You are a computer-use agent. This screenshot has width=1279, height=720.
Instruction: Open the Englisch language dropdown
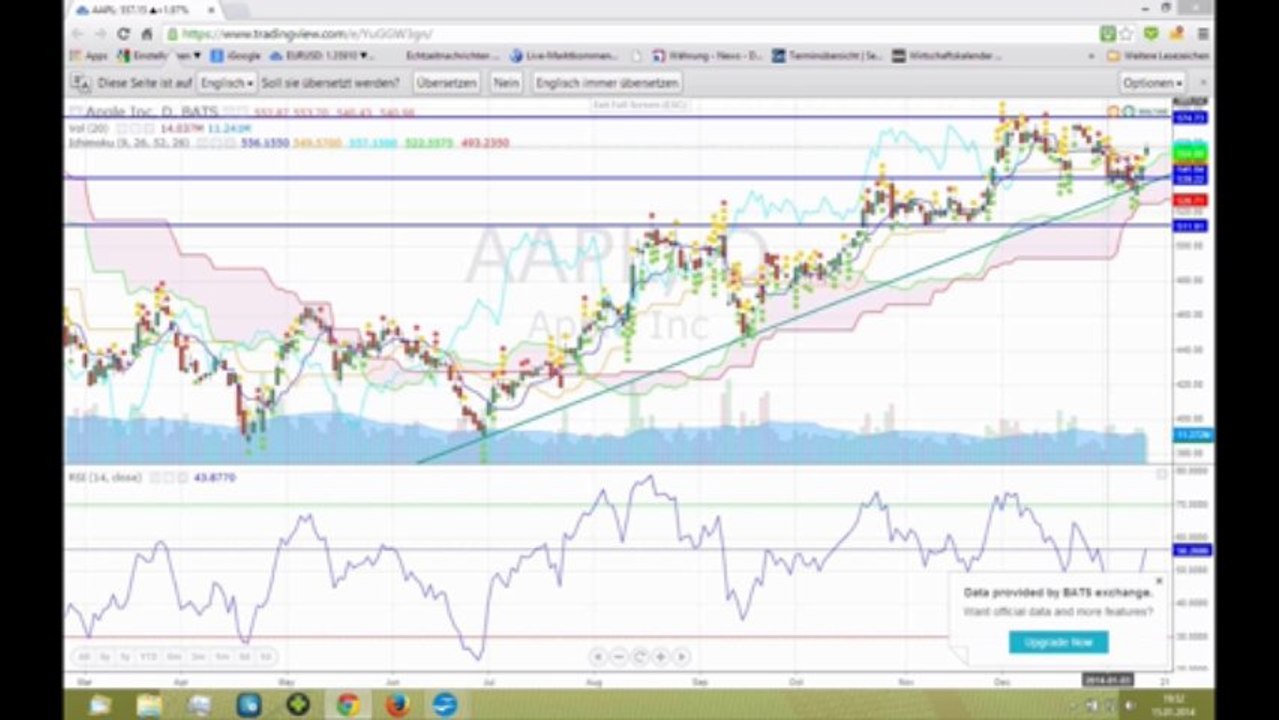(226, 83)
